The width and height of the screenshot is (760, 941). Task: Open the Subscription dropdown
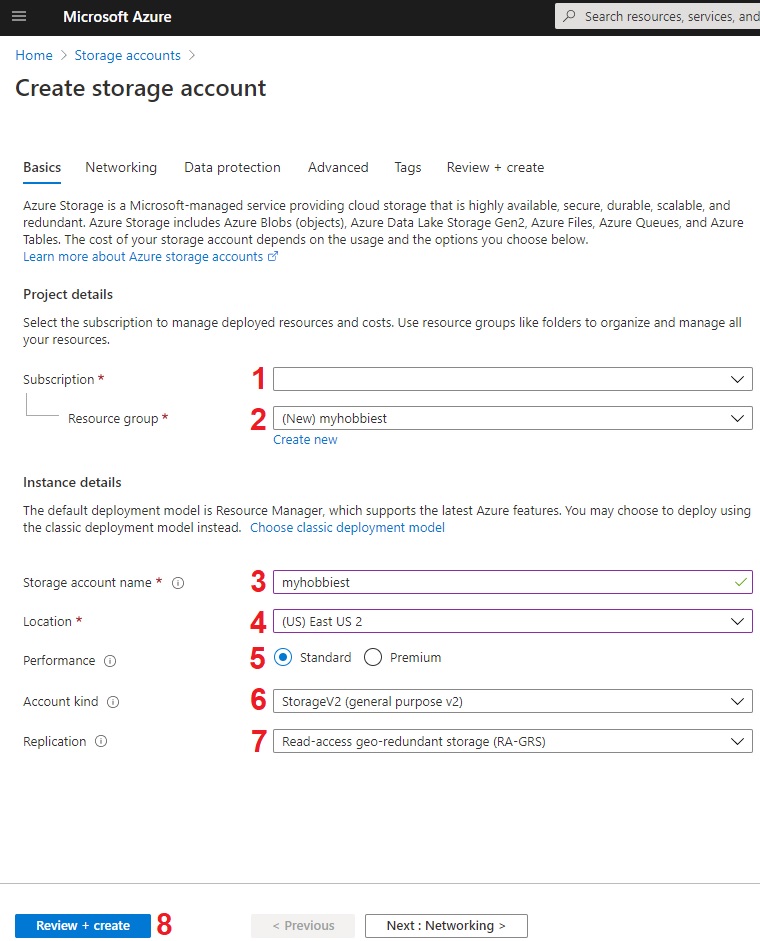(513, 379)
